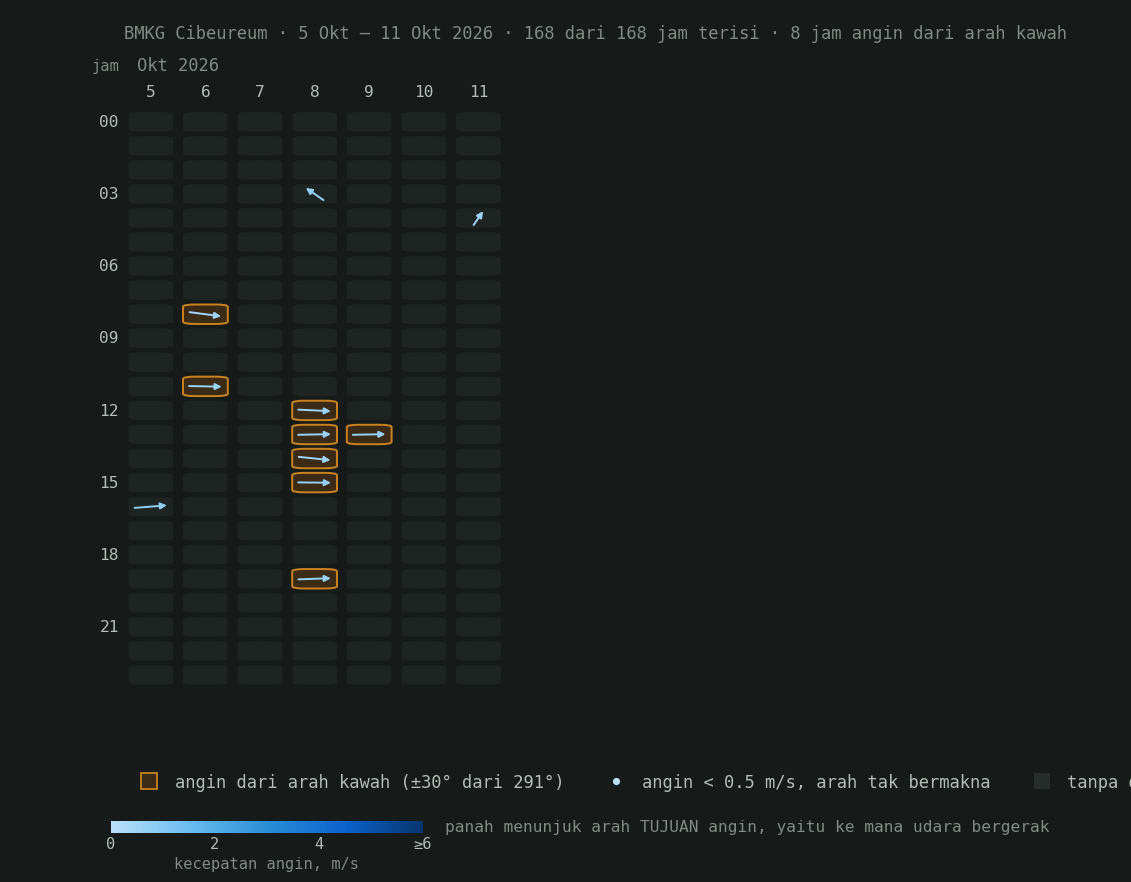Click the northwest-pointing arrow on 8 Okt at 03
Viewport: 1131px width, 882px height.
click(x=315, y=194)
